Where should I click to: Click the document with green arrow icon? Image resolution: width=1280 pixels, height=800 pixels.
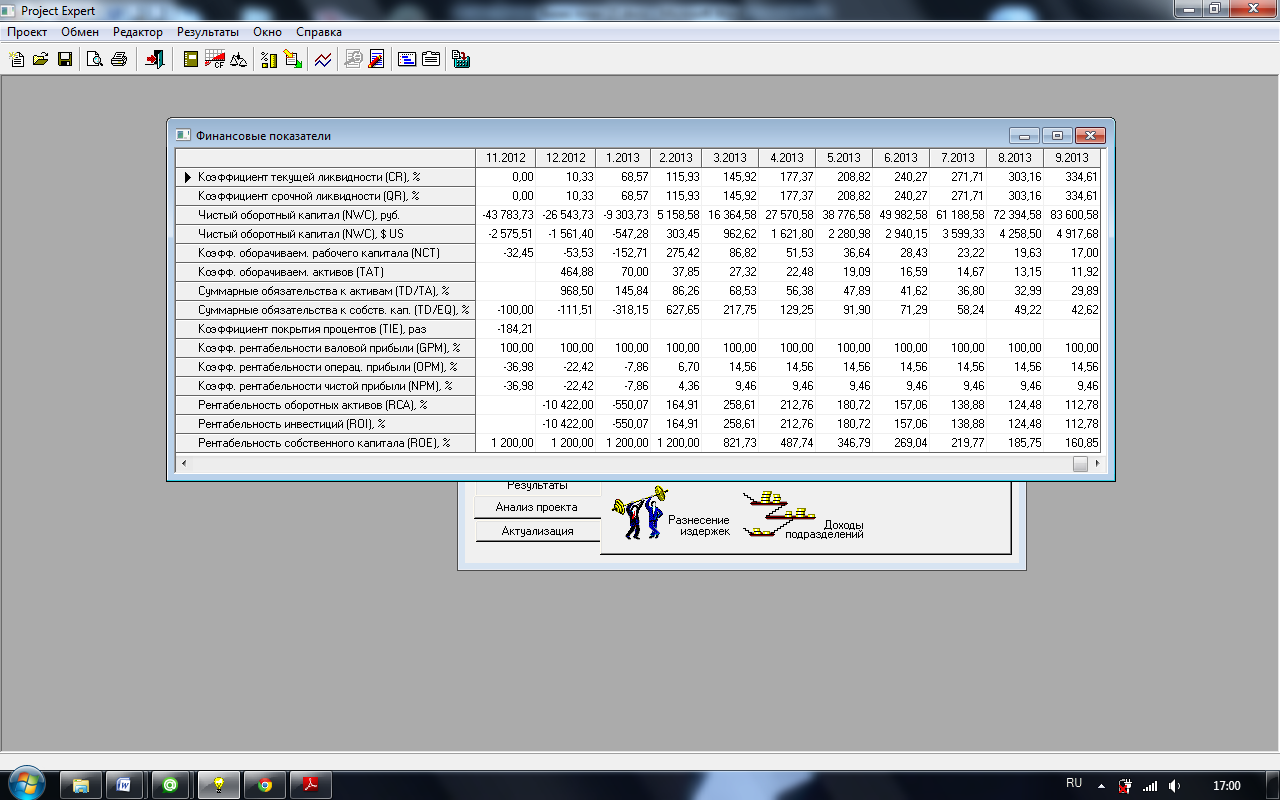tap(292, 59)
